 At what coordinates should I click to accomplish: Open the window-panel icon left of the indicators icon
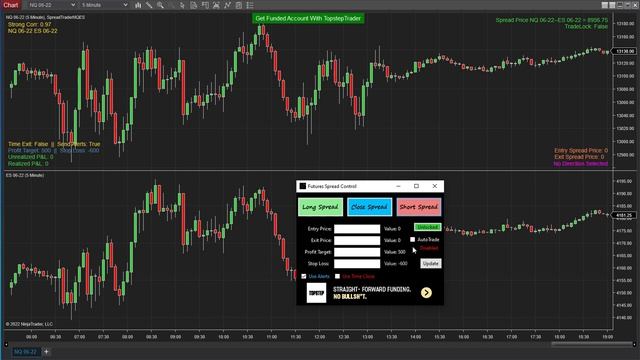[205, 5]
